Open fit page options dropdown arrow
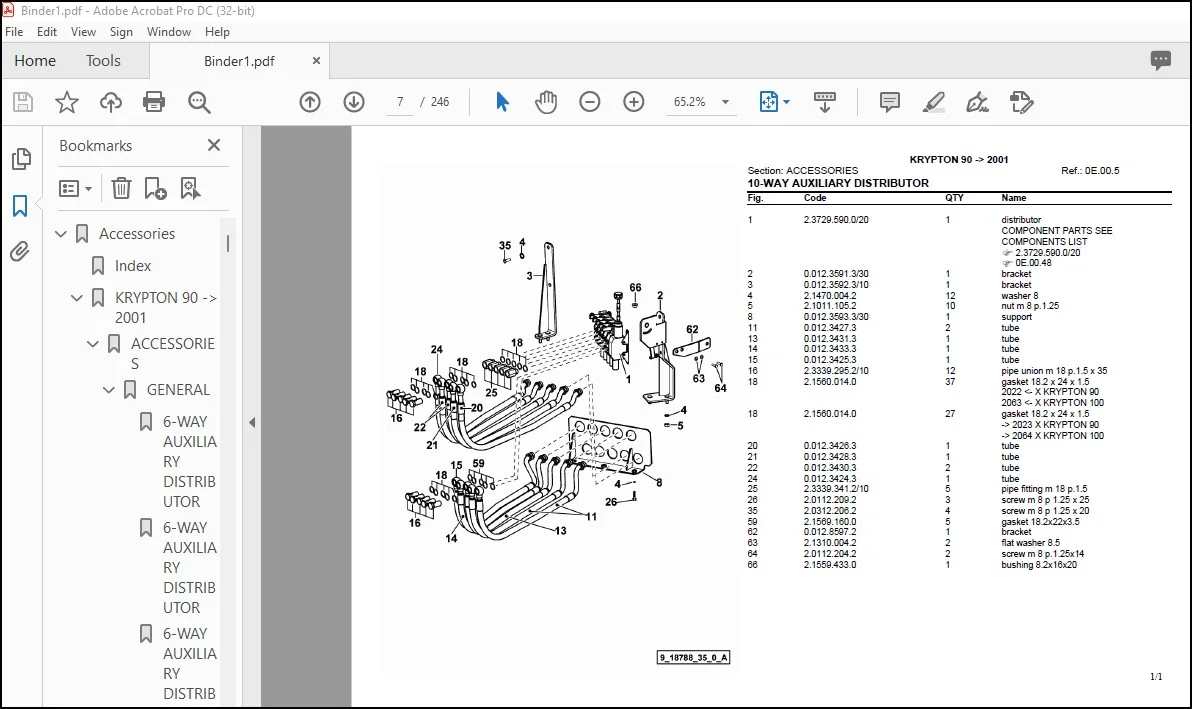The width and height of the screenshot is (1192, 709). click(786, 102)
